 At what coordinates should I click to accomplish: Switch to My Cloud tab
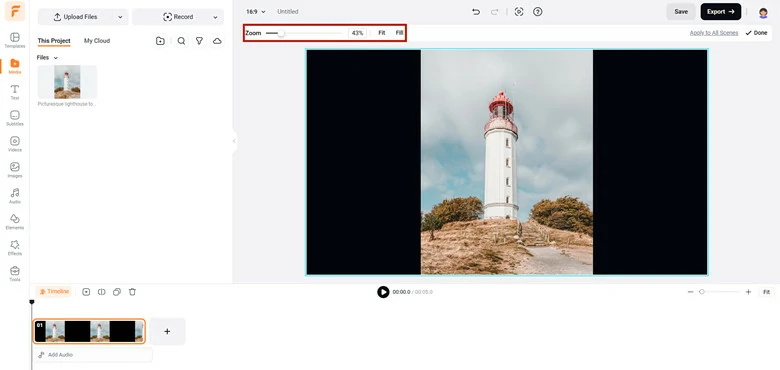(97, 41)
